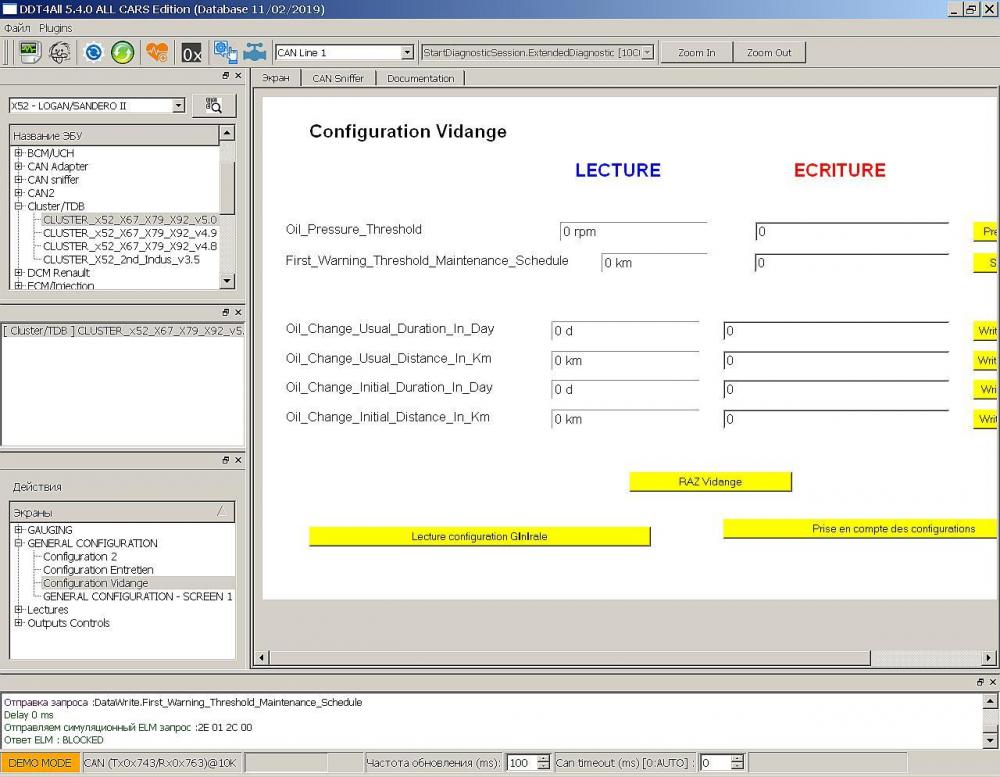Image resolution: width=1000 pixels, height=777 pixels.
Task: Expand the GAUGING screens node
Action: pyautogui.click(x=18, y=529)
